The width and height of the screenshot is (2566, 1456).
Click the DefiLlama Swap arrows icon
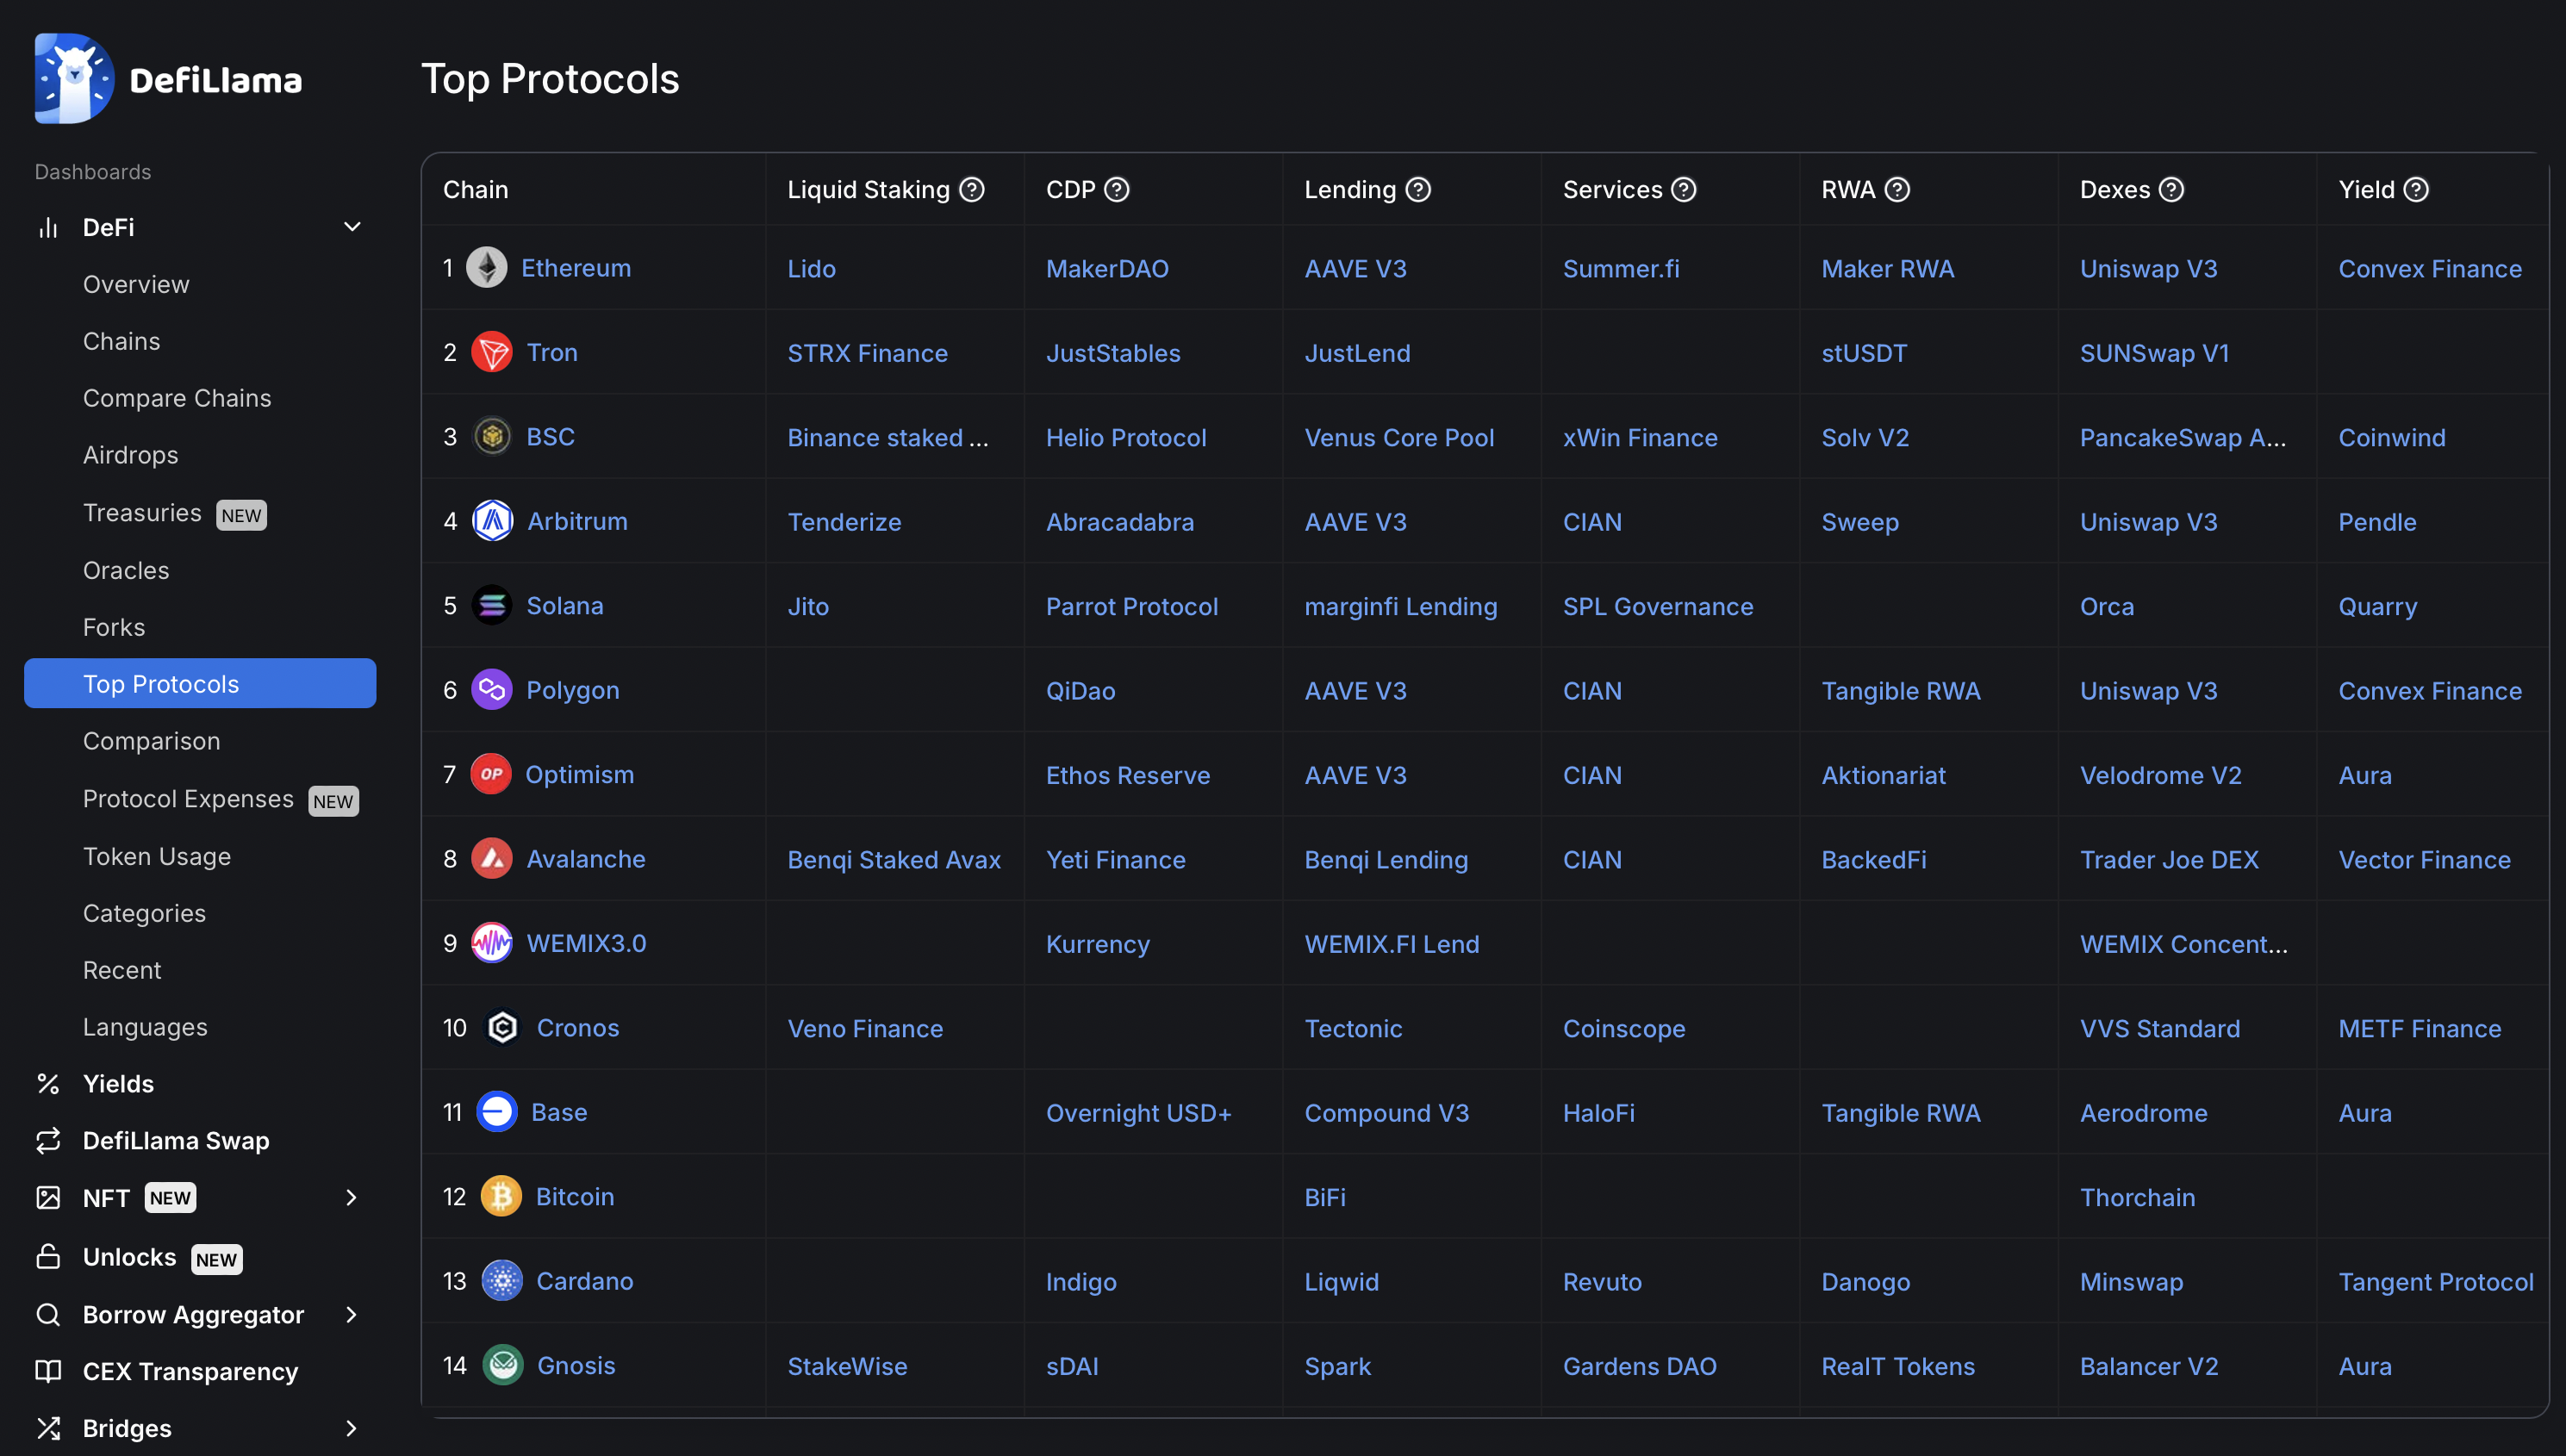pyautogui.click(x=48, y=1141)
